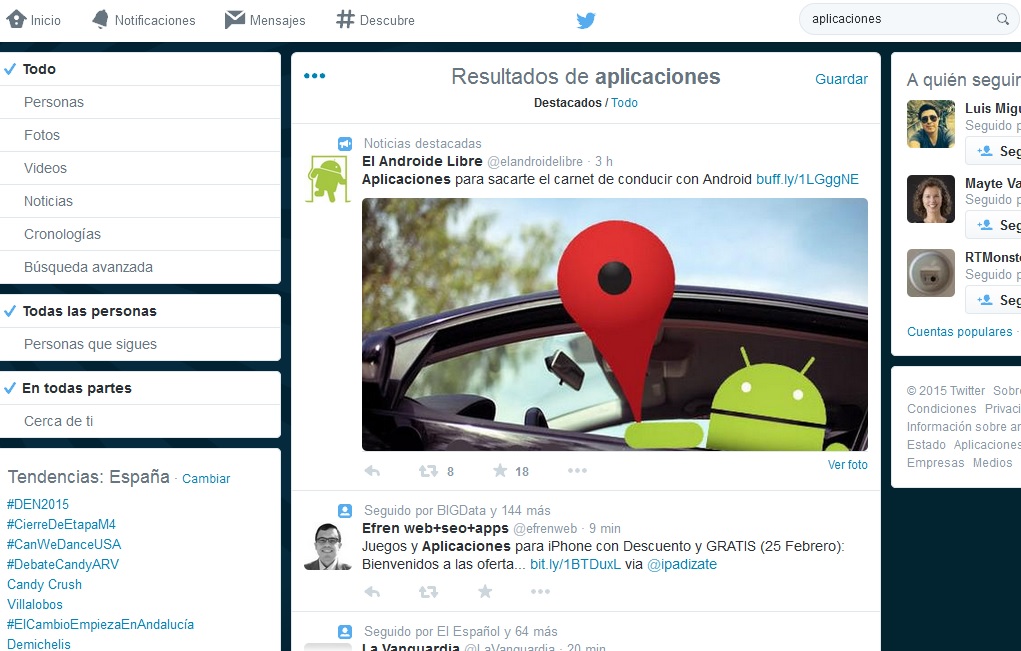Open more options on Efren tweet
This screenshot has height=651, width=1021.
[x=540, y=591]
